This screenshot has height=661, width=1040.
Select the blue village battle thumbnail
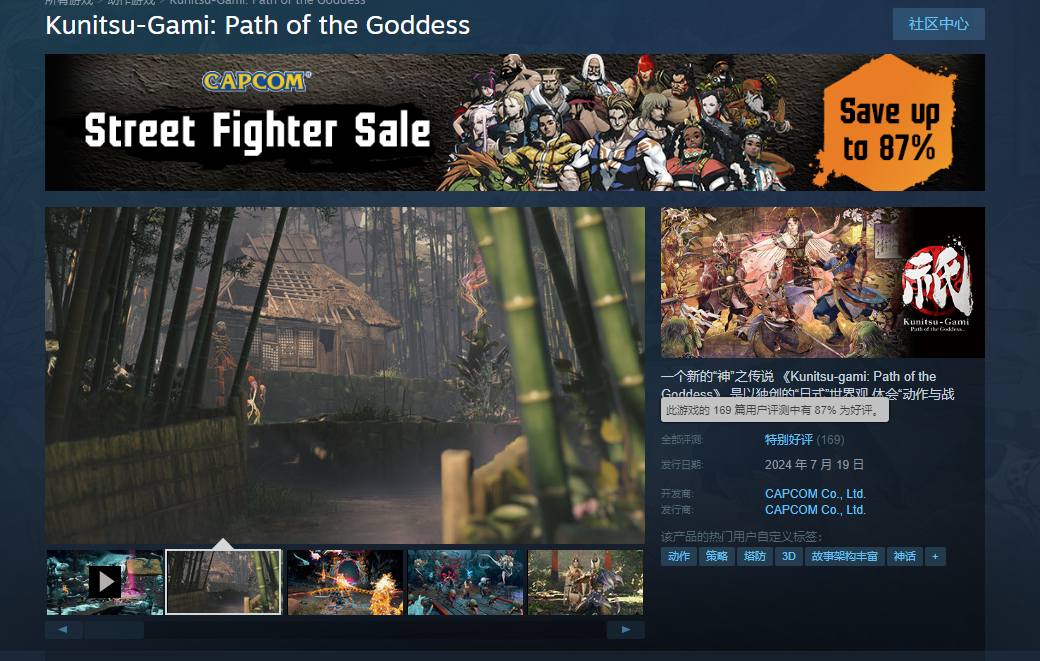coord(465,582)
